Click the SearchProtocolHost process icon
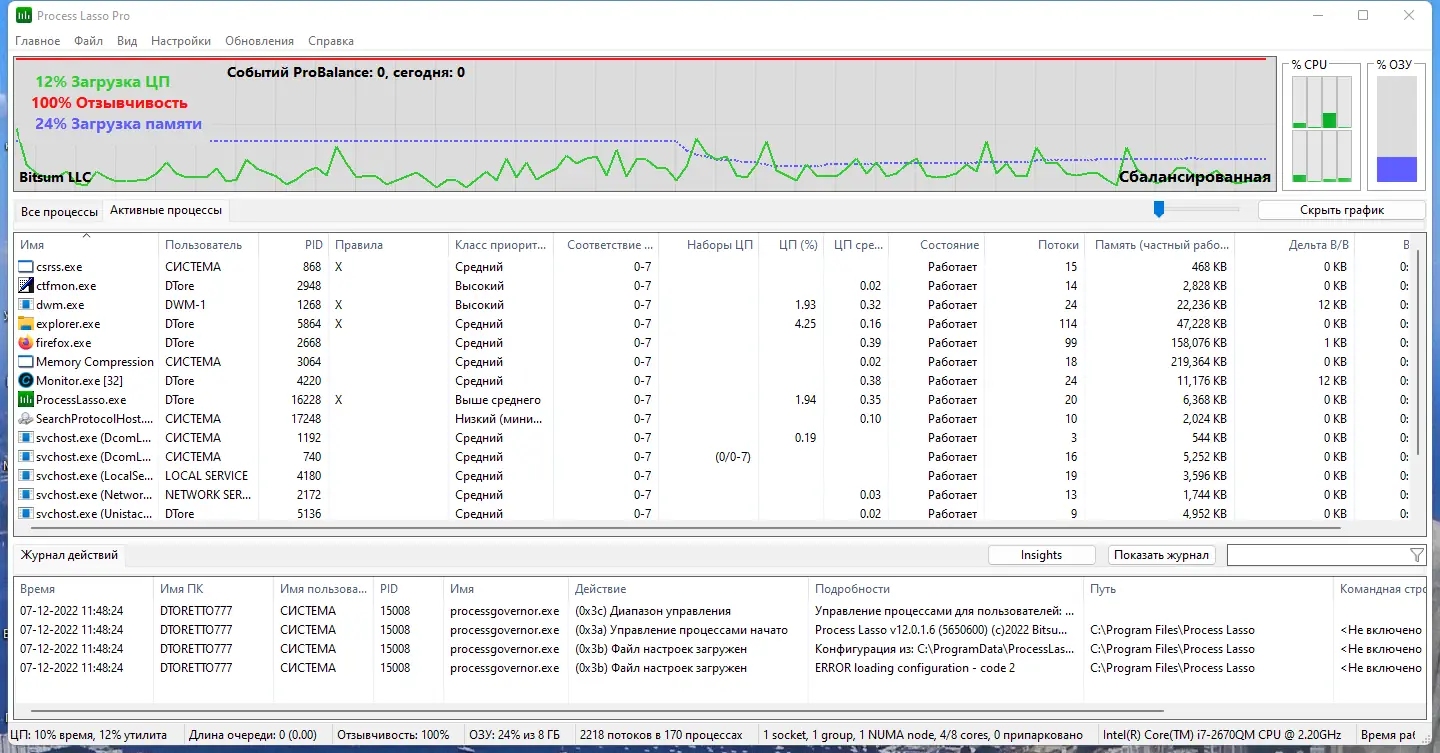The width and height of the screenshot is (1440, 753). (x=26, y=419)
